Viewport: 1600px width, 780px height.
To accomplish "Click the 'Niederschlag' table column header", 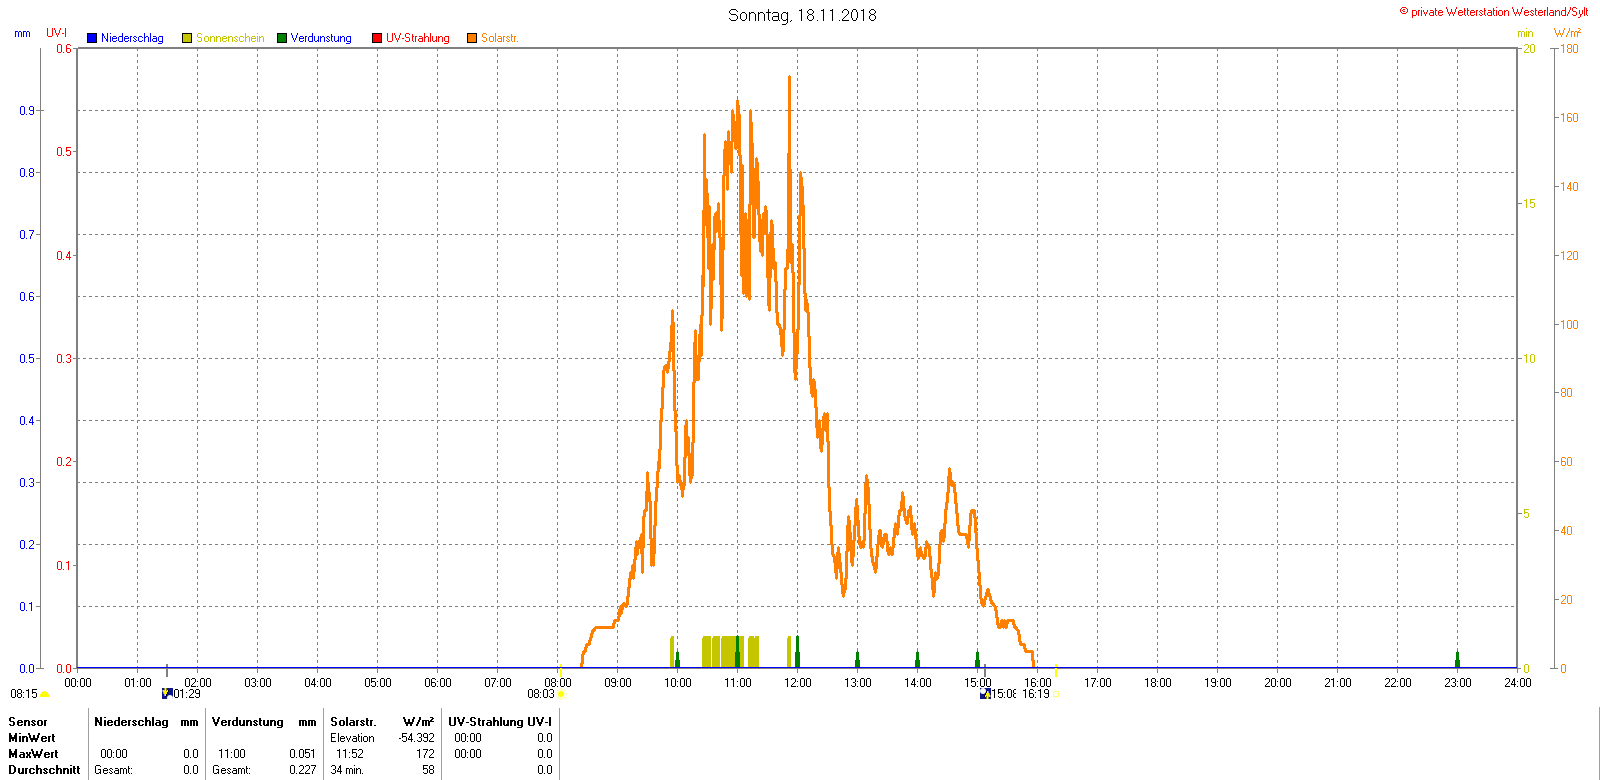I will [x=131, y=722].
